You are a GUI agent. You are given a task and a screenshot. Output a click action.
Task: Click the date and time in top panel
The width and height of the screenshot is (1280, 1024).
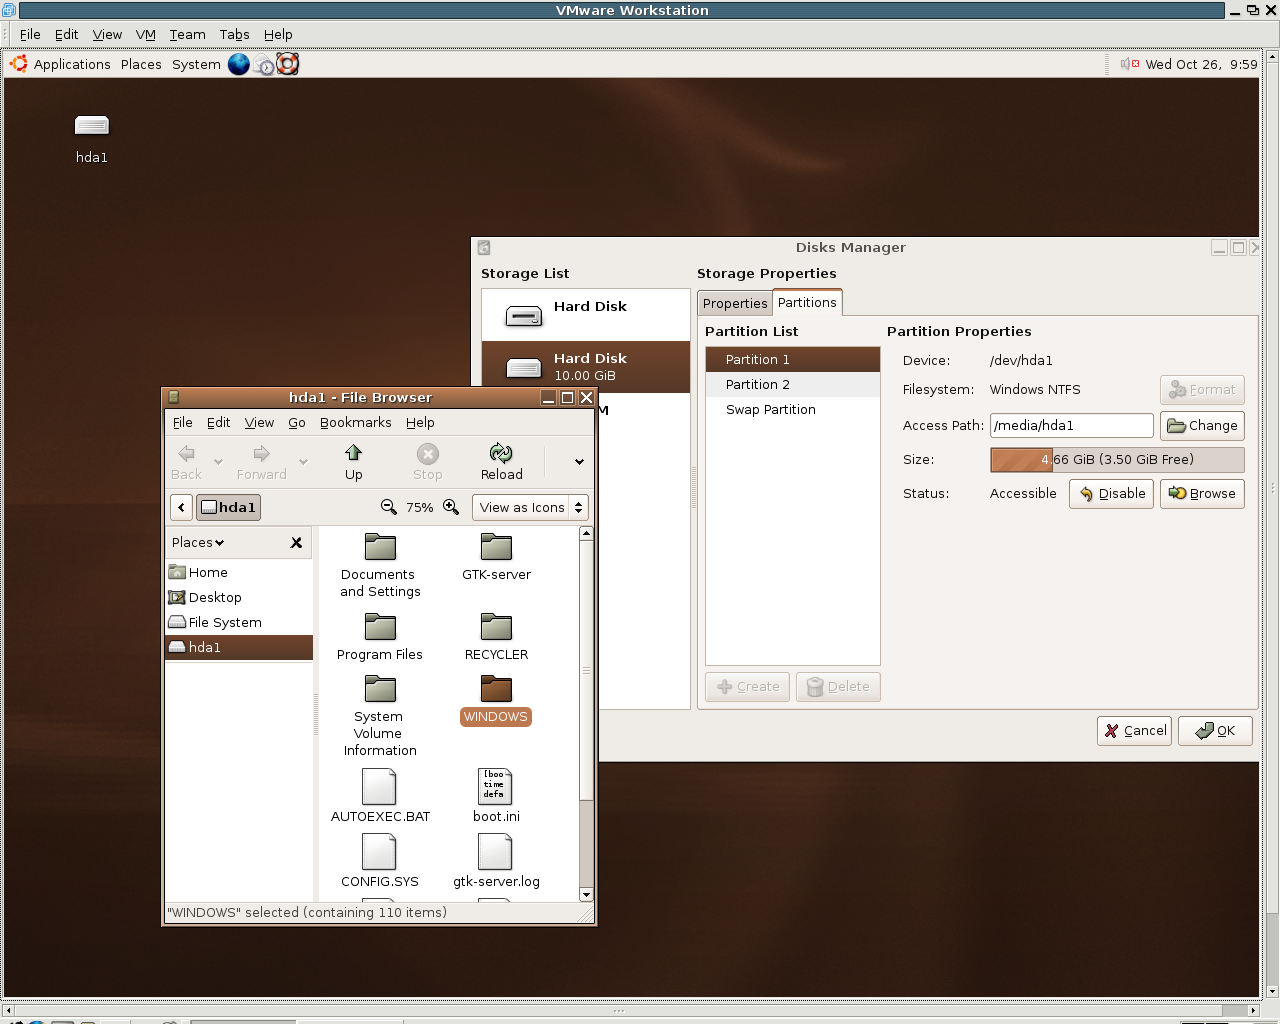coord(1201,64)
